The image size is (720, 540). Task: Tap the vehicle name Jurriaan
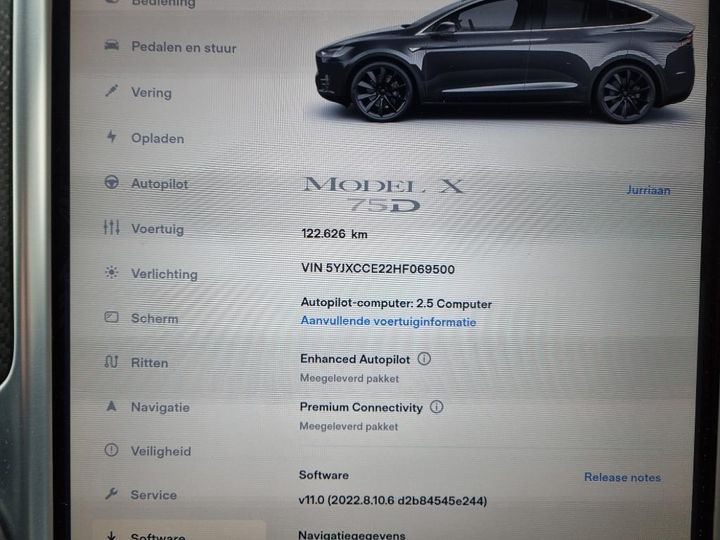pos(648,190)
